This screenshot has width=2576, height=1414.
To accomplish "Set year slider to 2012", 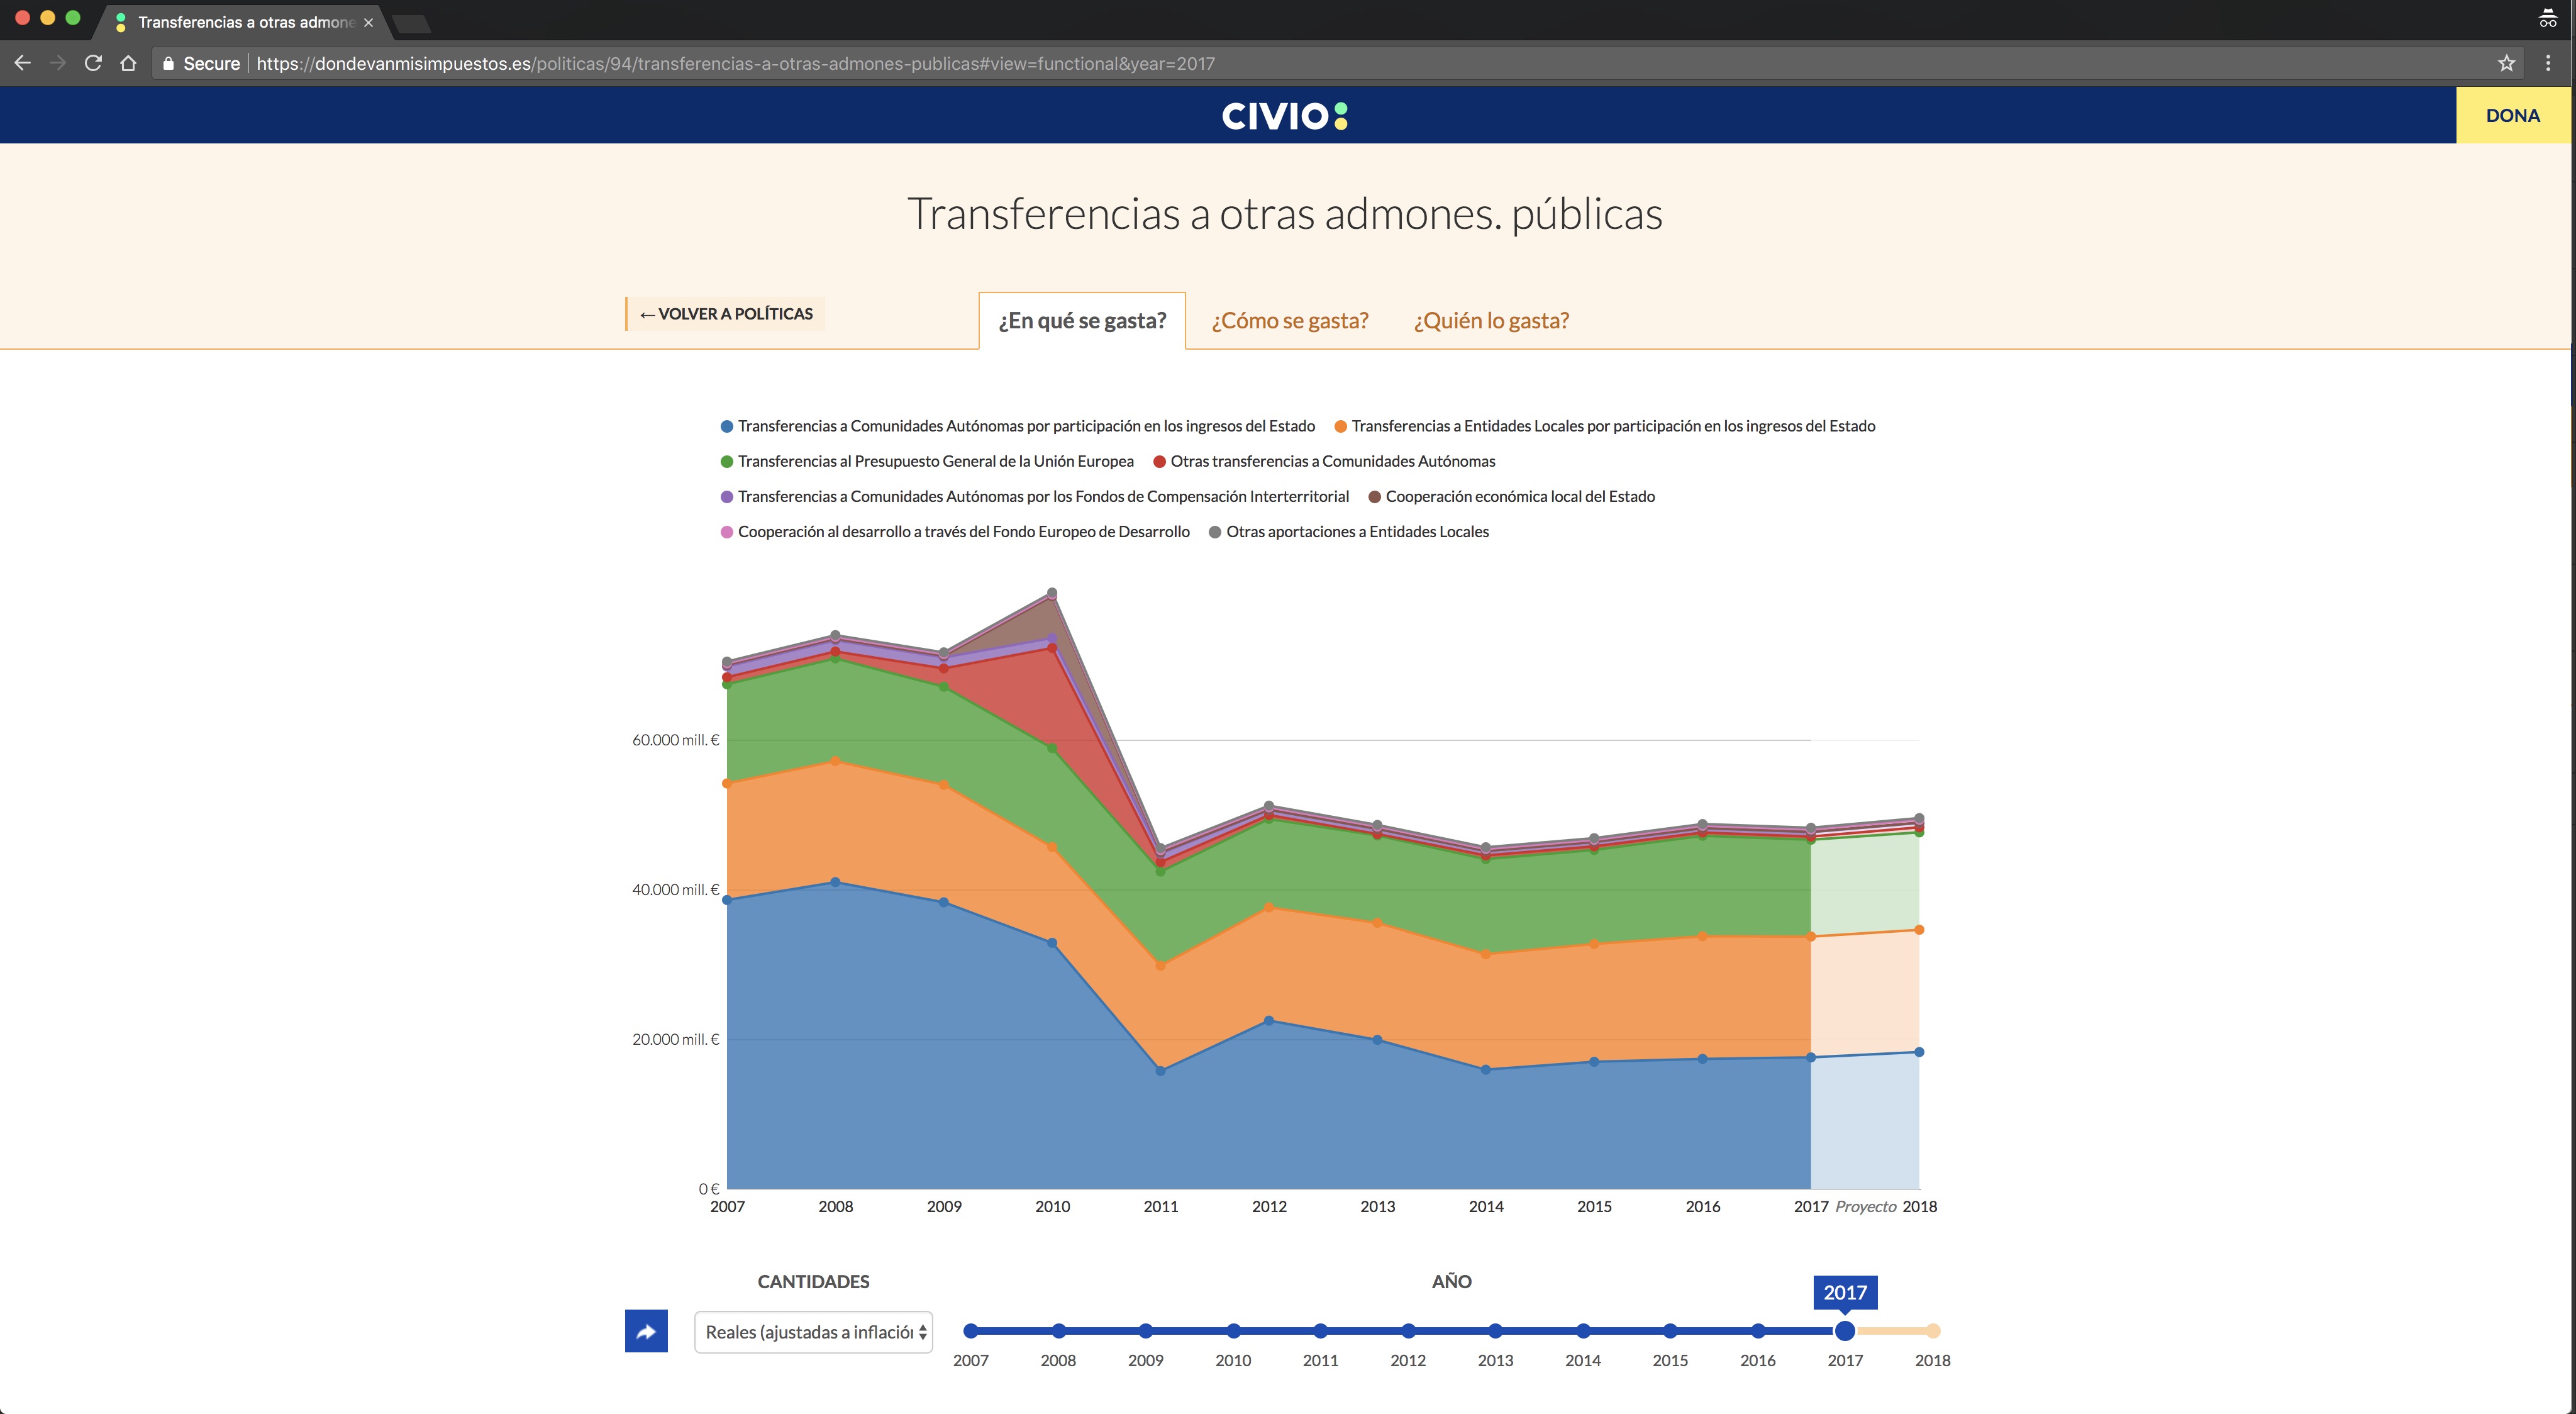I will click(1408, 1331).
